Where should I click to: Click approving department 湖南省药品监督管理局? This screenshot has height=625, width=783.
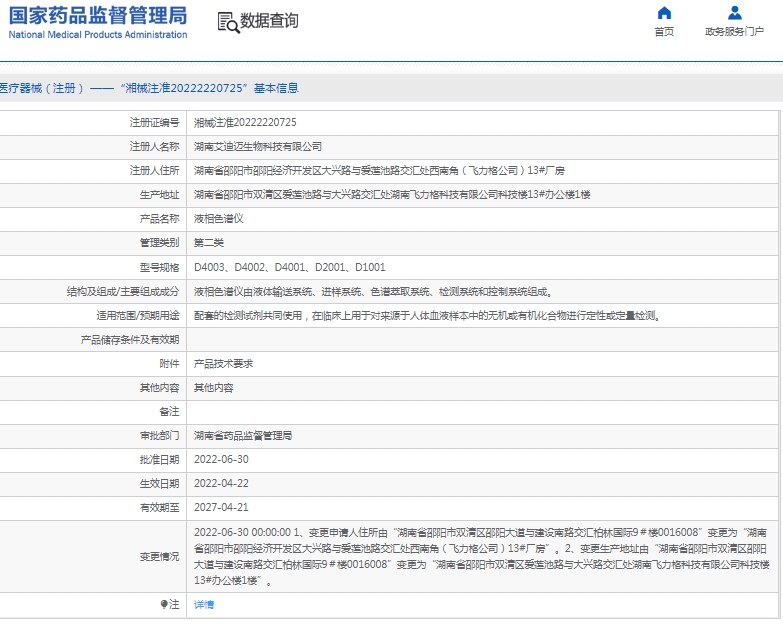[x=243, y=436]
